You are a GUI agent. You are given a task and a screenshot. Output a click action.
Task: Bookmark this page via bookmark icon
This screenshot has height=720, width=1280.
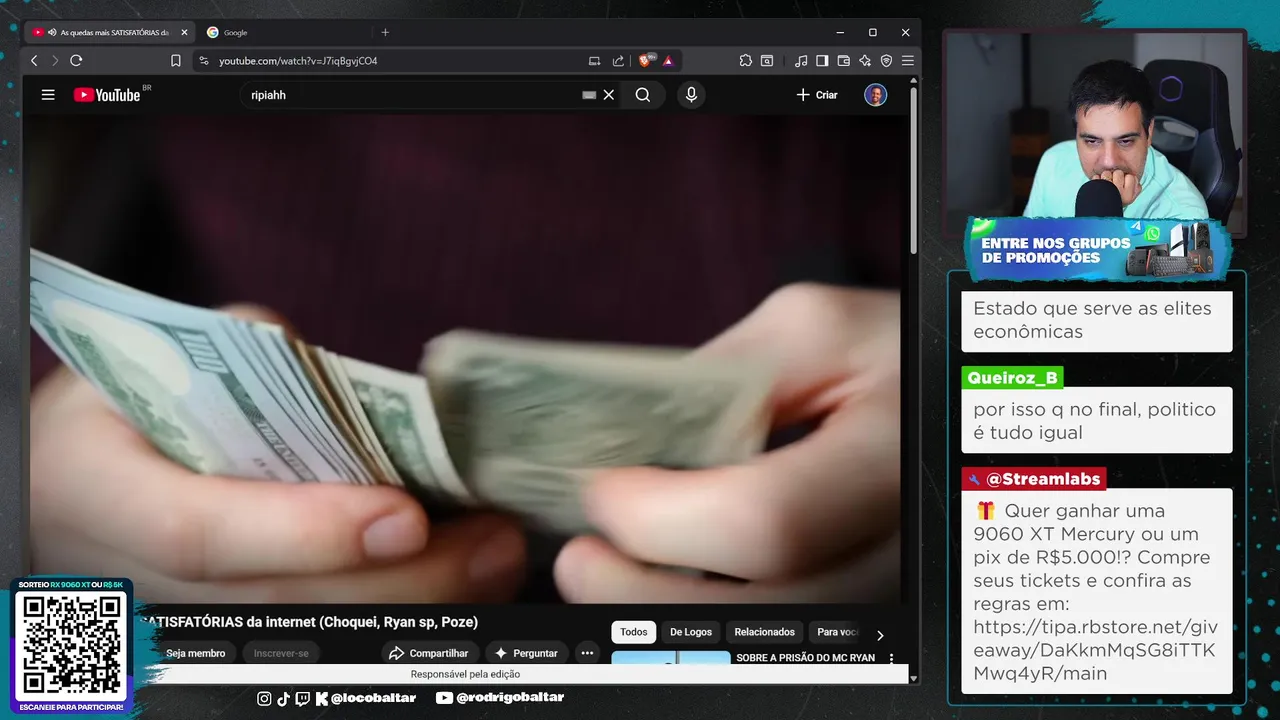point(176,61)
